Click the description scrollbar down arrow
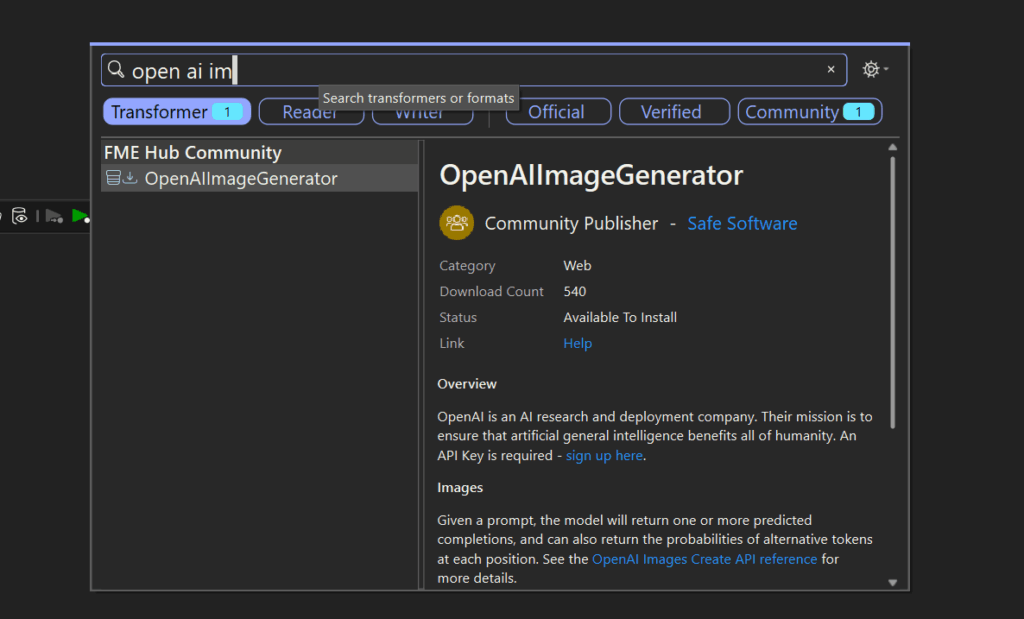The height and width of the screenshot is (619, 1024). pyautogui.click(x=892, y=582)
